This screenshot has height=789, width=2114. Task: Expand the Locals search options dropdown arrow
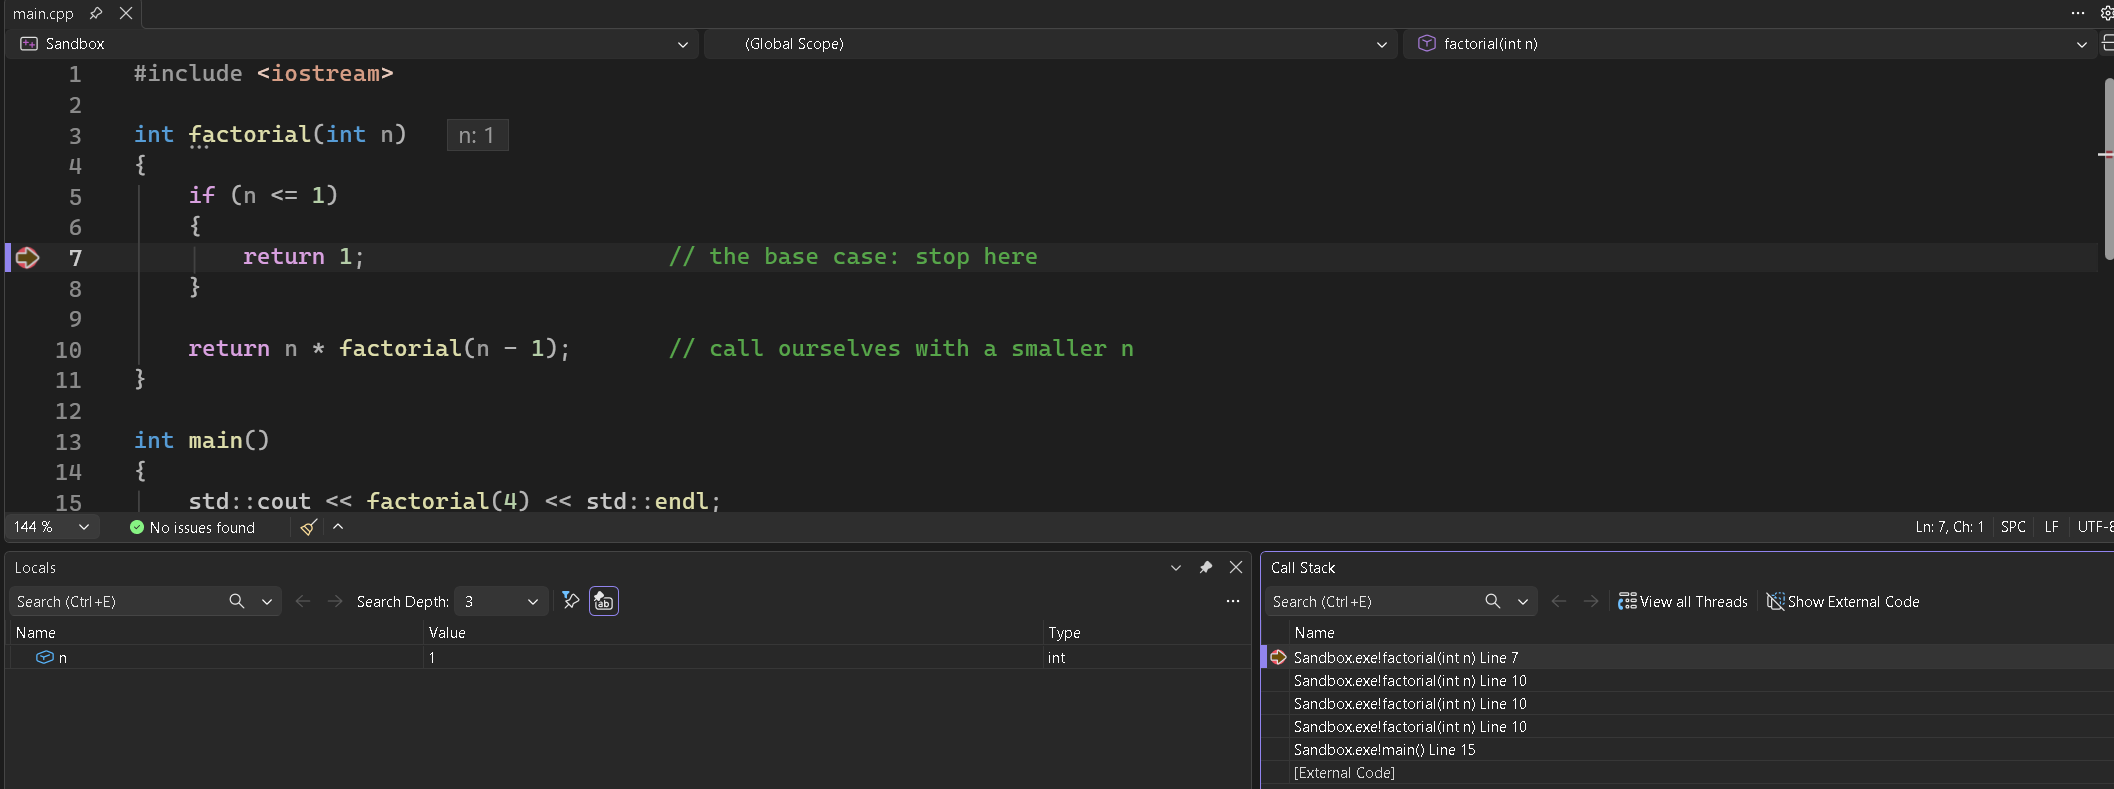267,601
